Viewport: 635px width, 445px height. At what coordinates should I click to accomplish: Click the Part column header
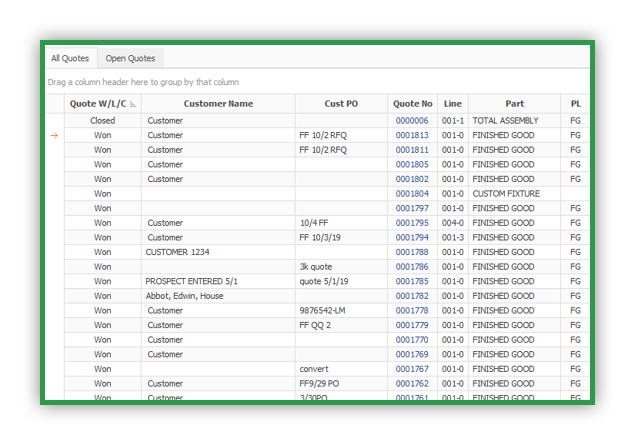click(x=514, y=104)
